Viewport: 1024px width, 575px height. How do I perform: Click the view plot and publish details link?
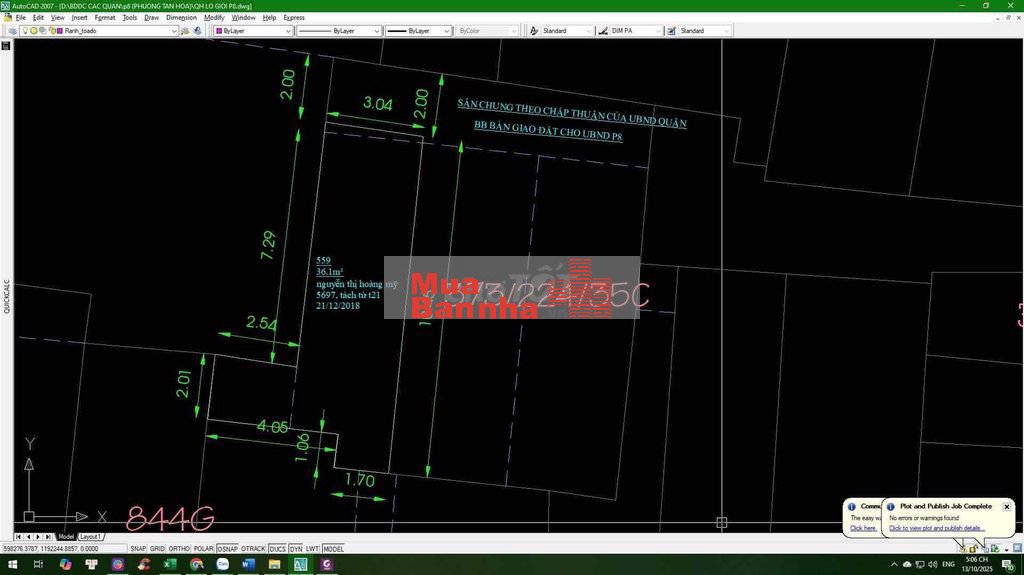[x=936, y=528]
